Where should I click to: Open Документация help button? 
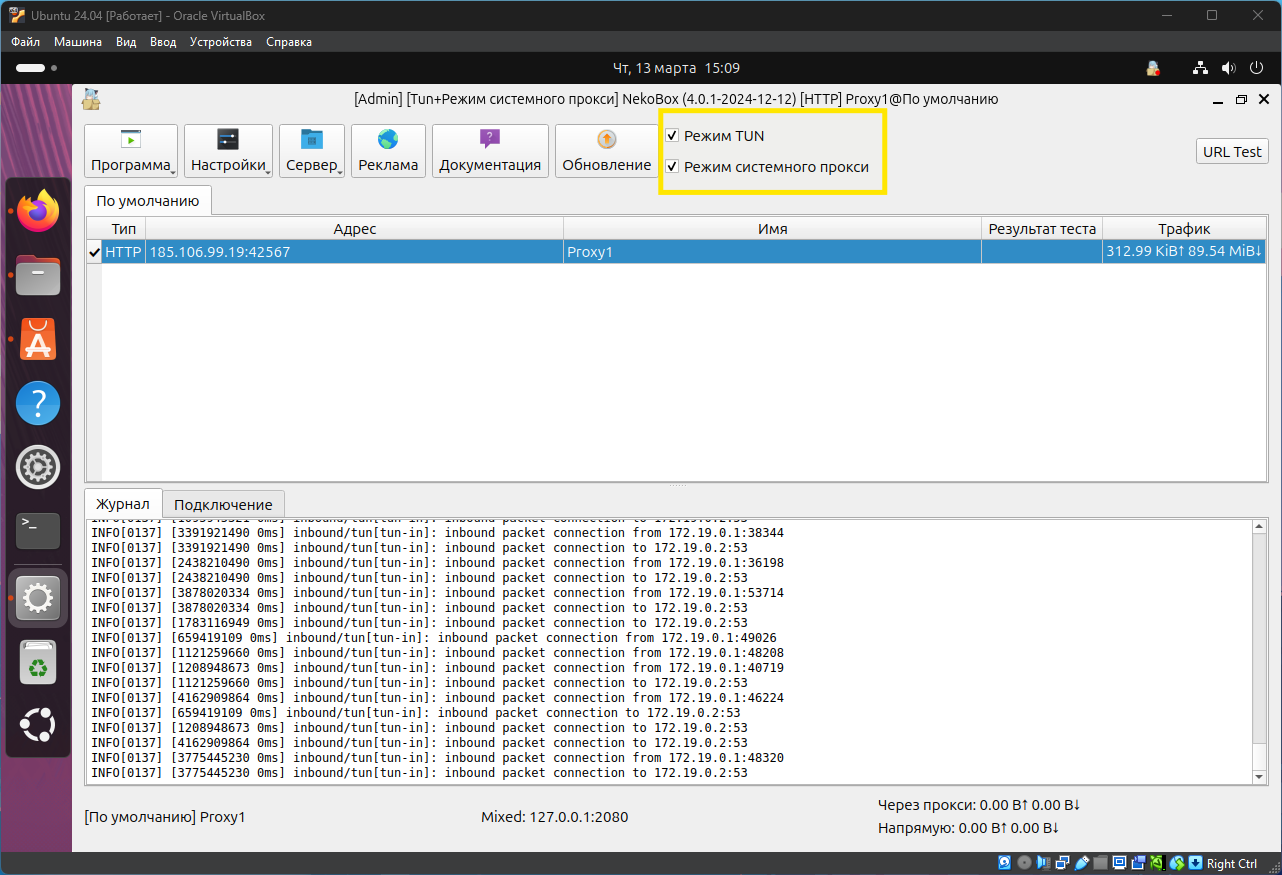pos(490,151)
